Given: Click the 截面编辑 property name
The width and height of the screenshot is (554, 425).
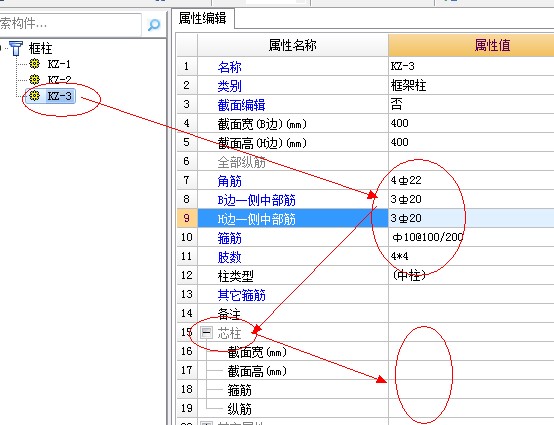Looking at the screenshot, I should pyautogui.click(x=241, y=105).
